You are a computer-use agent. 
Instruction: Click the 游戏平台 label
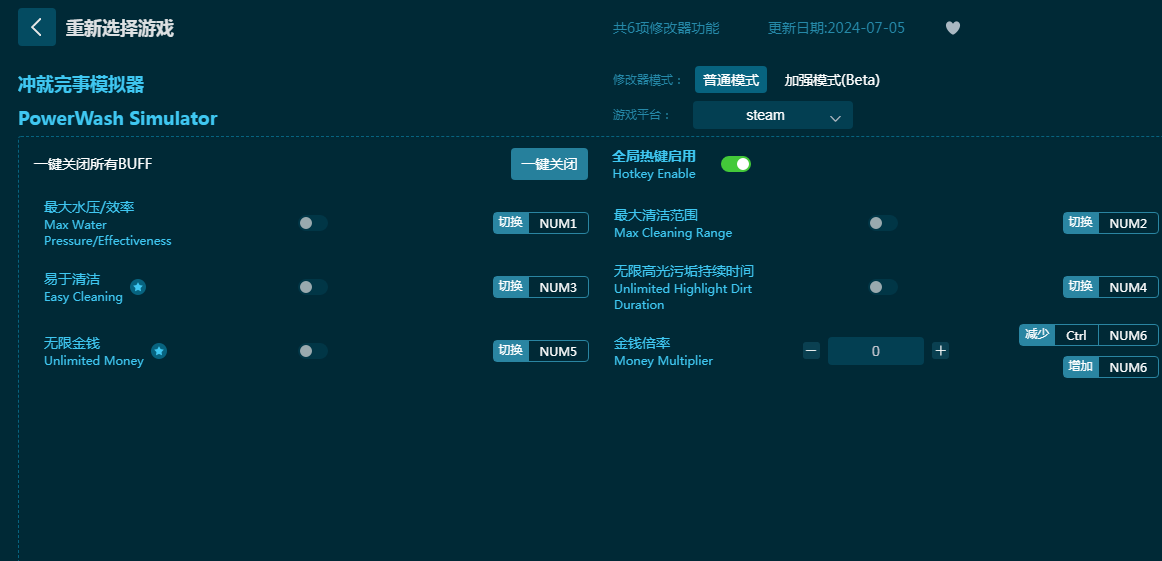click(642, 116)
